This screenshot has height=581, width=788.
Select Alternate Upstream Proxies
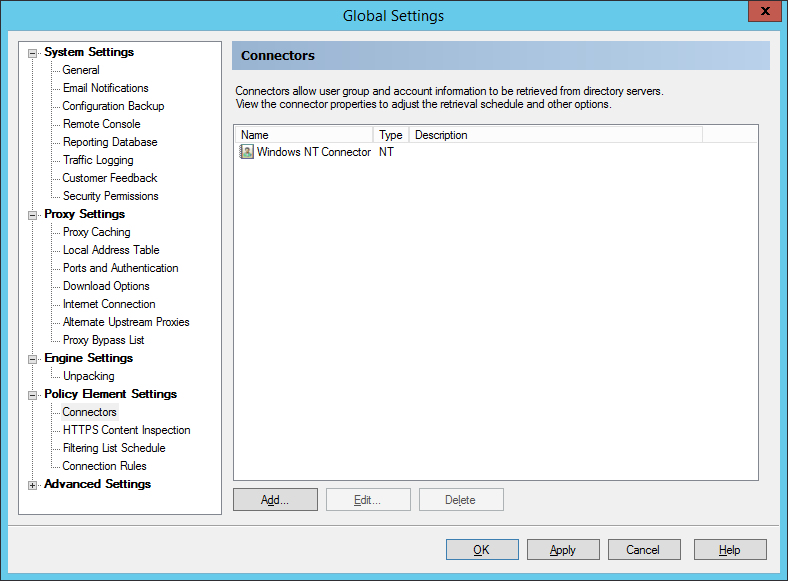(x=126, y=322)
